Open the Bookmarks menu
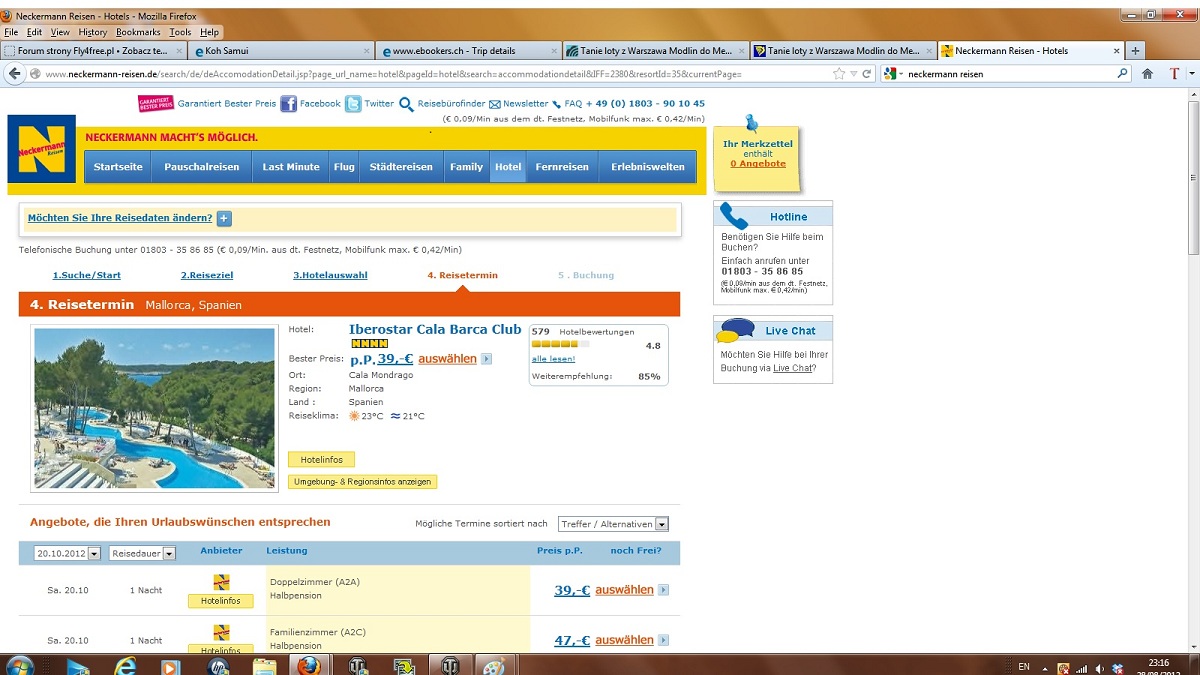This screenshot has height=675, width=1200. point(138,32)
